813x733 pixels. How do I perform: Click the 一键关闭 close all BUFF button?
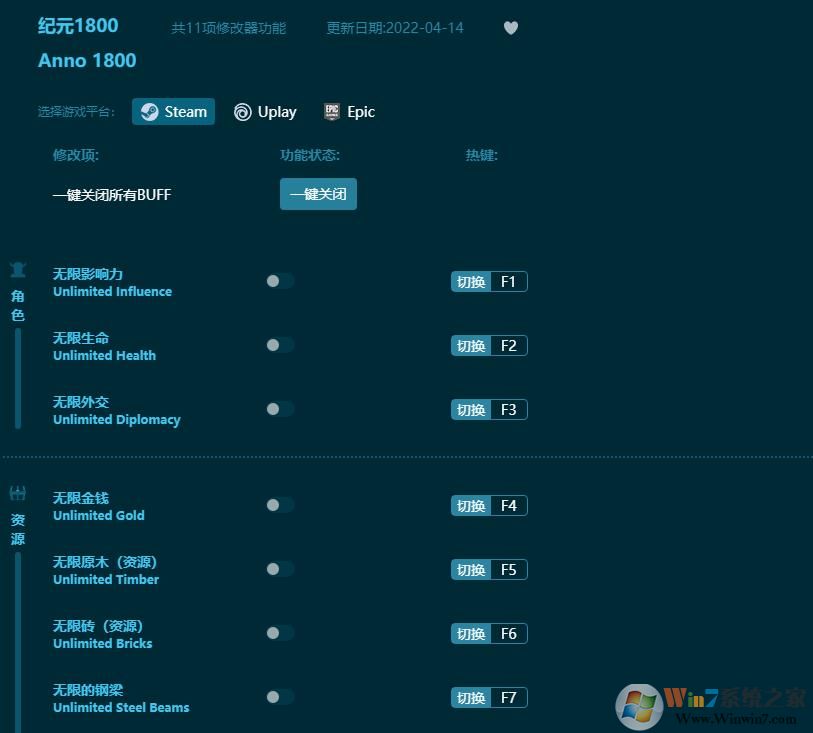pos(318,194)
